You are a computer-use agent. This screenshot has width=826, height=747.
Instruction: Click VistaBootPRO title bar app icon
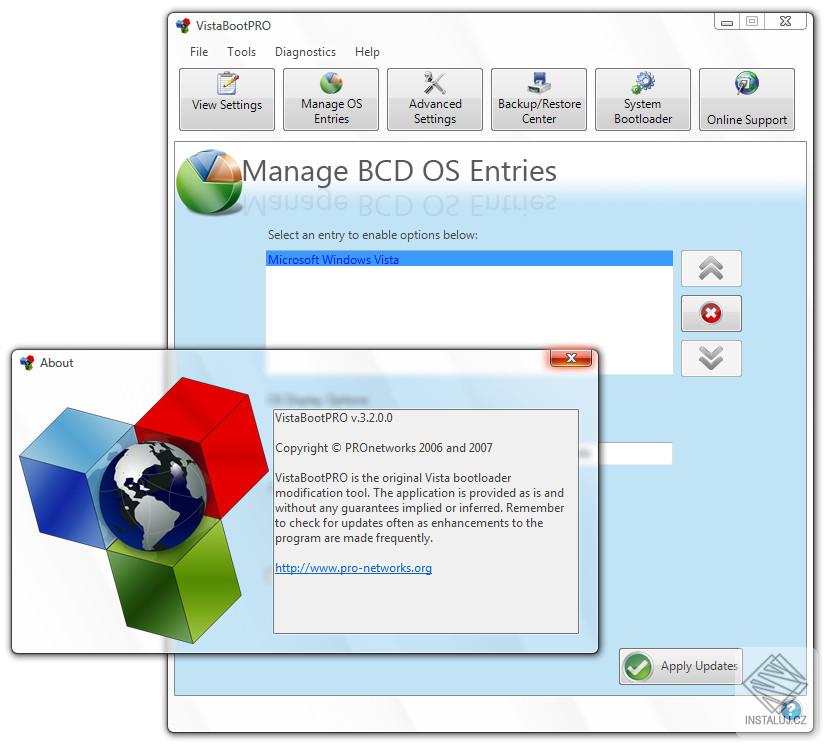(183, 25)
